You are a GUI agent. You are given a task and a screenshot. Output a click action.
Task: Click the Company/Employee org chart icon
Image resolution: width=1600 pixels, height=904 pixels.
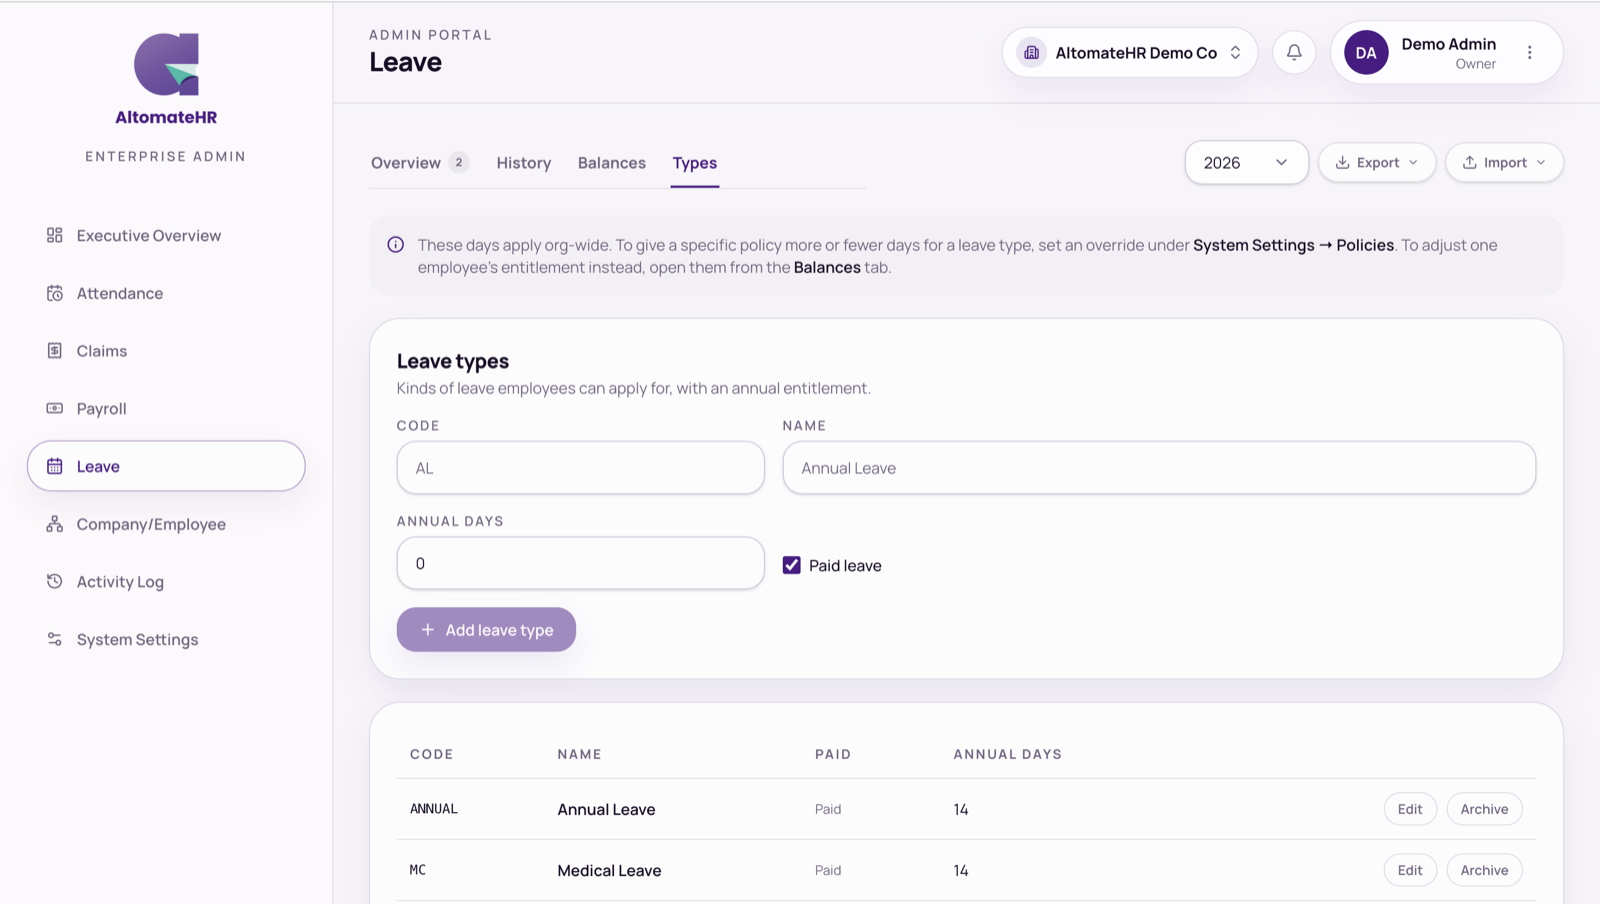55,524
